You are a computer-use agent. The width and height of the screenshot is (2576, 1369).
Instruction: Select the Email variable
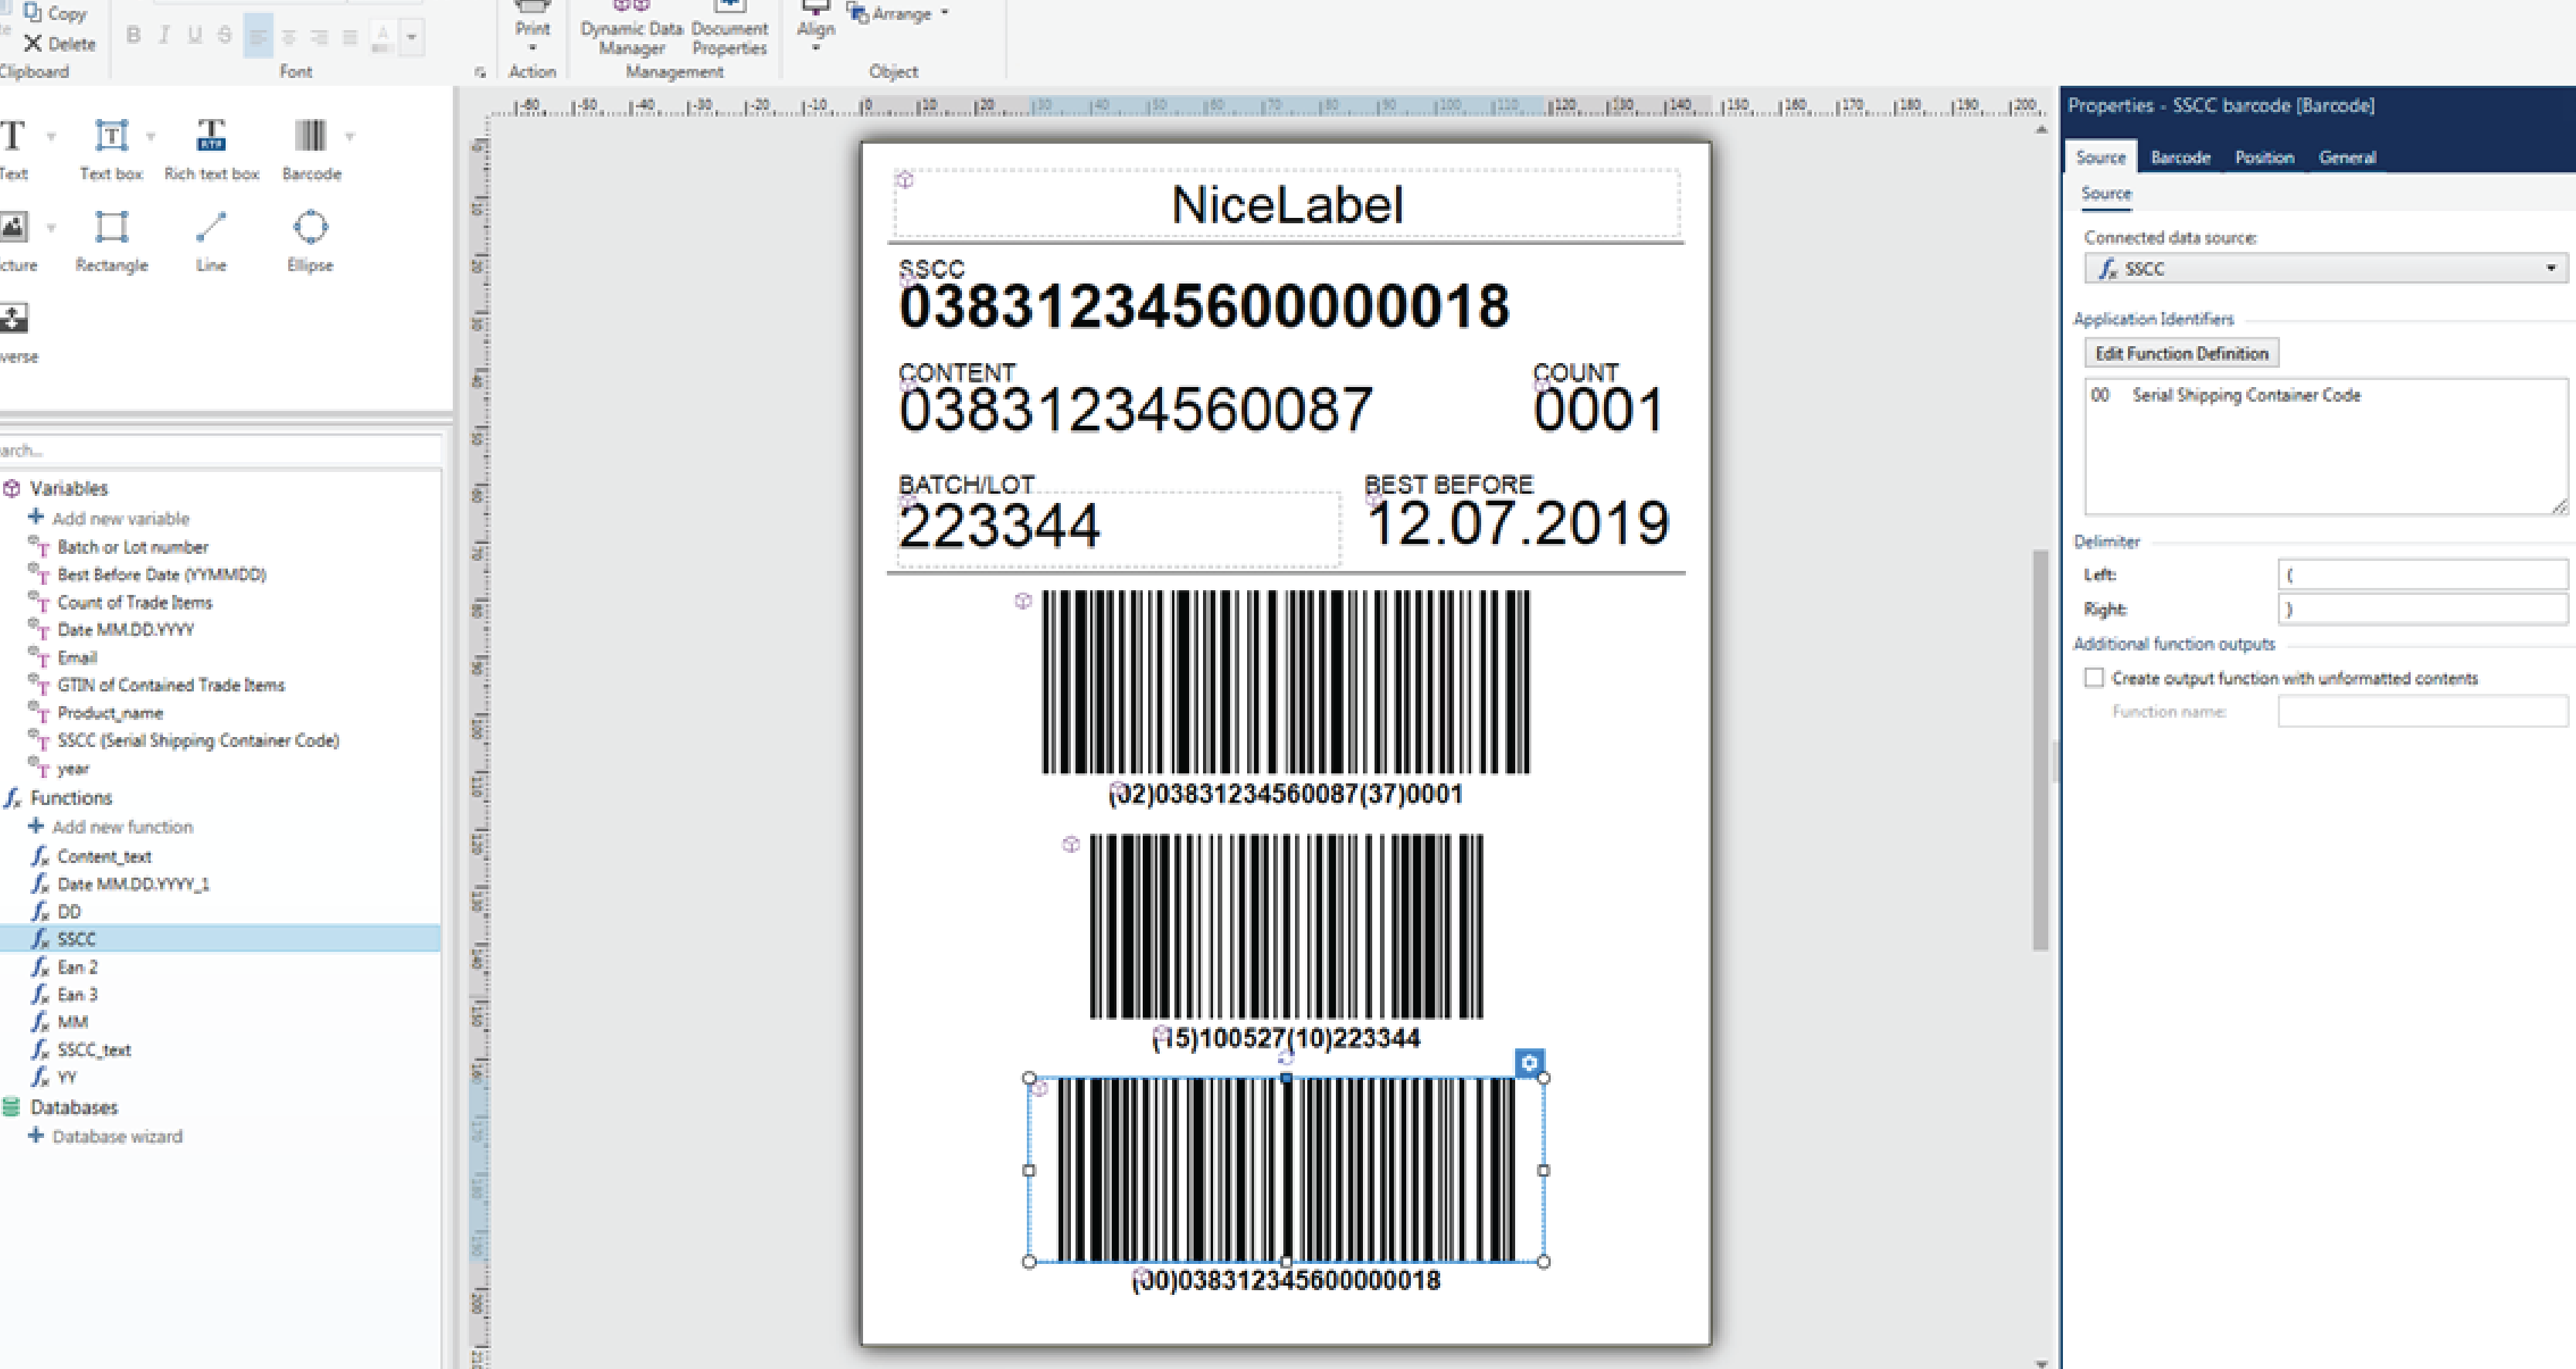point(77,657)
